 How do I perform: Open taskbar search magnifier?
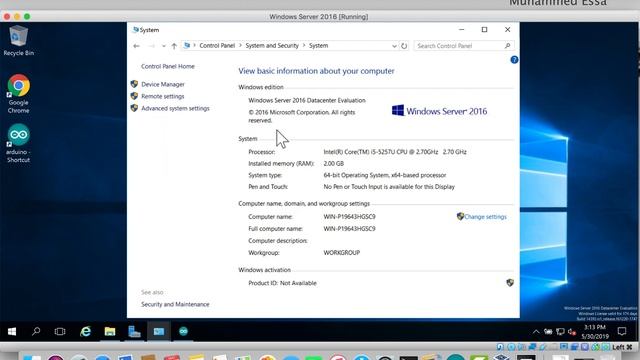coord(36,331)
